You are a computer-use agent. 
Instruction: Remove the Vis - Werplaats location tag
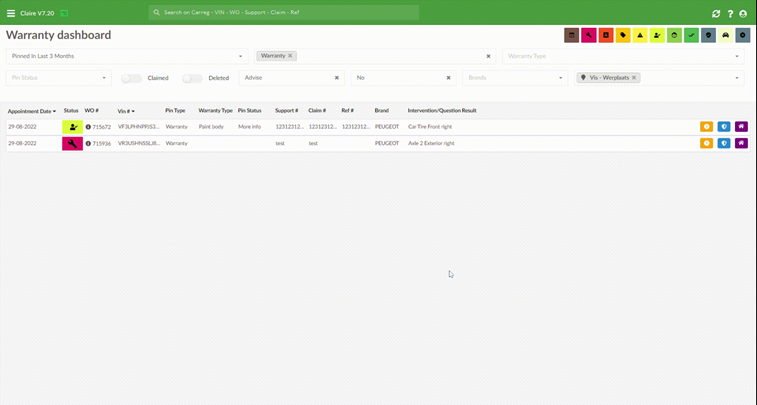(634, 77)
